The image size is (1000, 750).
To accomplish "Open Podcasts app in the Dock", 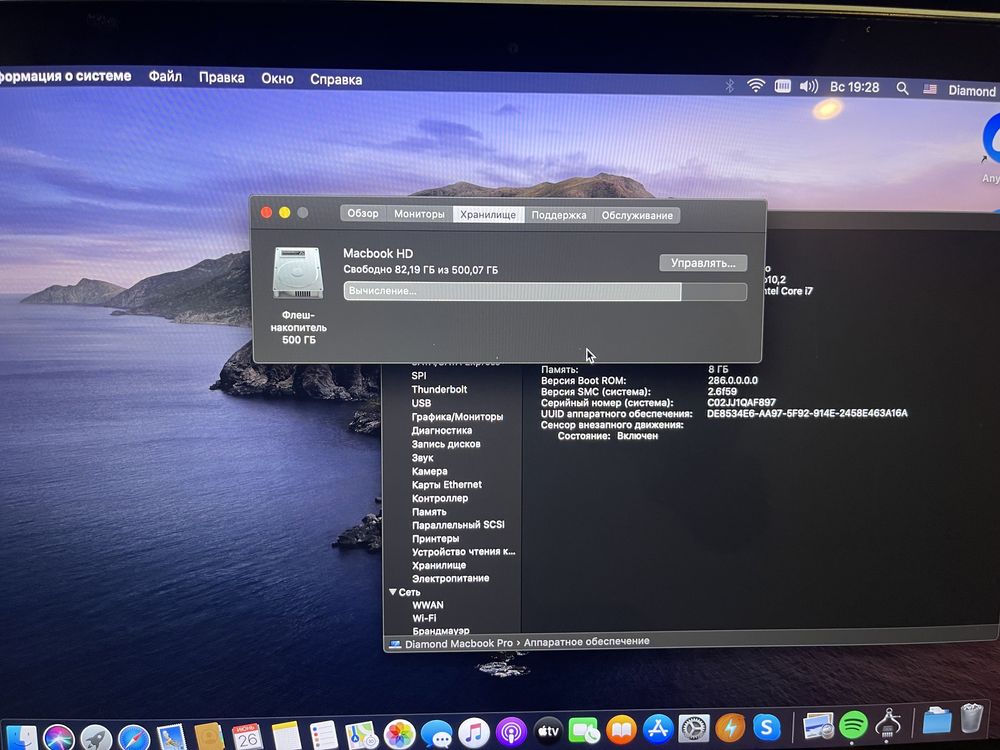I will 511,732.
